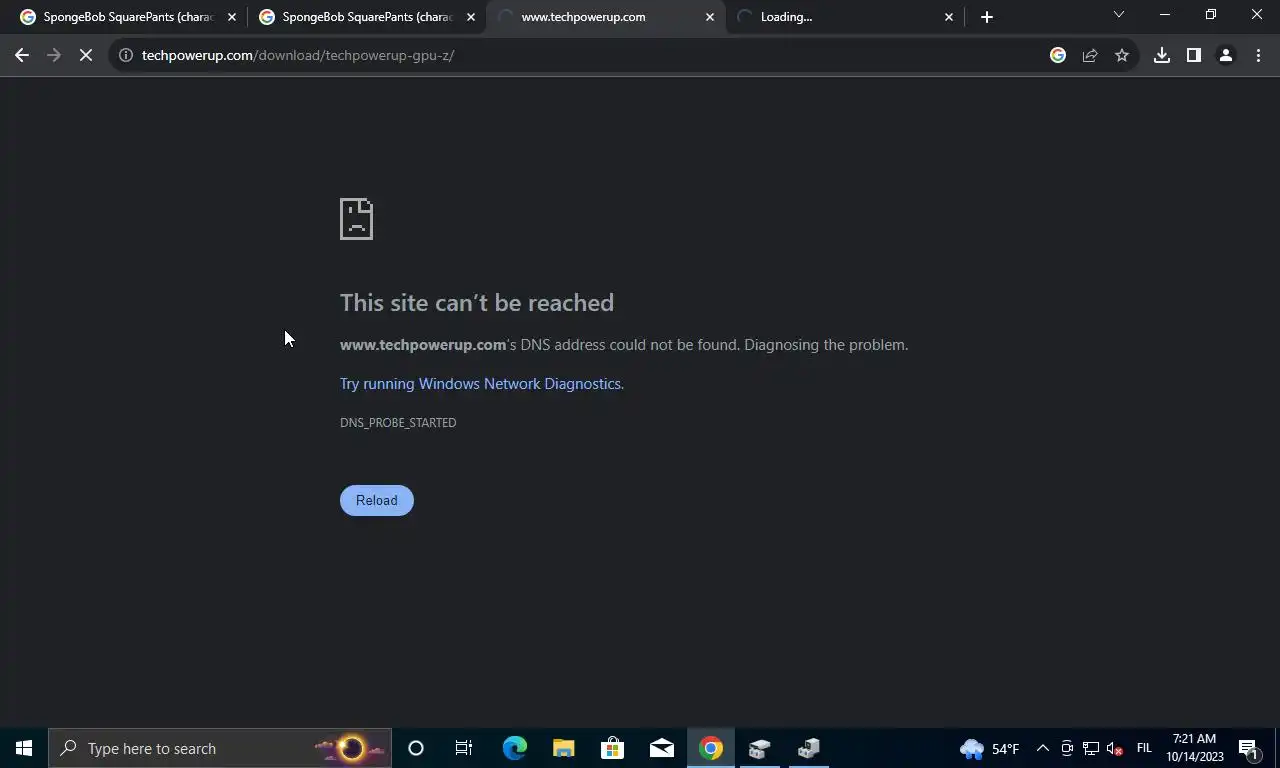Click the Reload button
This screenshot has height=768, width=1280.
(377, 501)
